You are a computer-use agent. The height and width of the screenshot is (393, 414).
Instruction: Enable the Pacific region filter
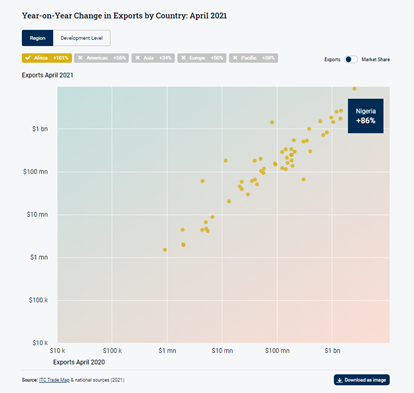coord(253,58)
